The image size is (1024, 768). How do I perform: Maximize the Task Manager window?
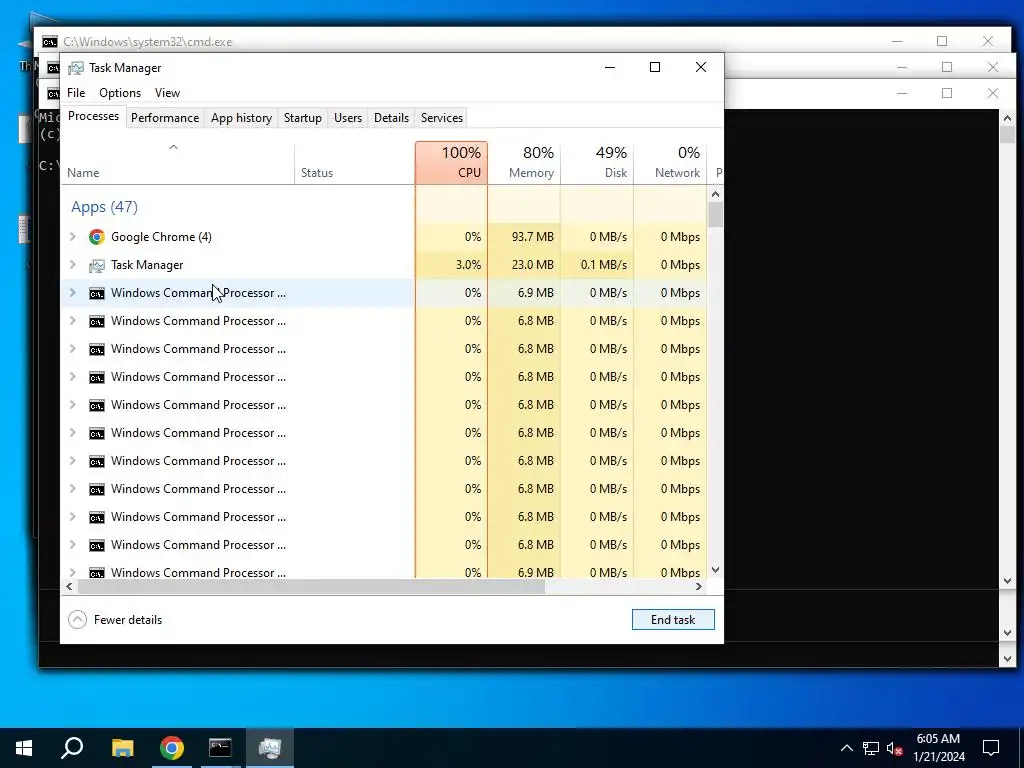click(655, 67)
